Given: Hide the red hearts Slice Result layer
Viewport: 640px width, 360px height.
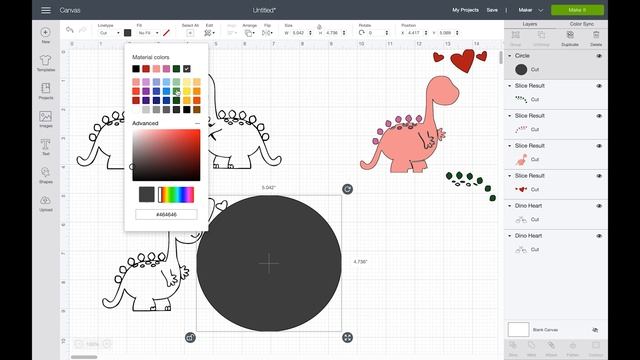Looking at the screenshot, I should pyautogui.click(x=599, y=176).
